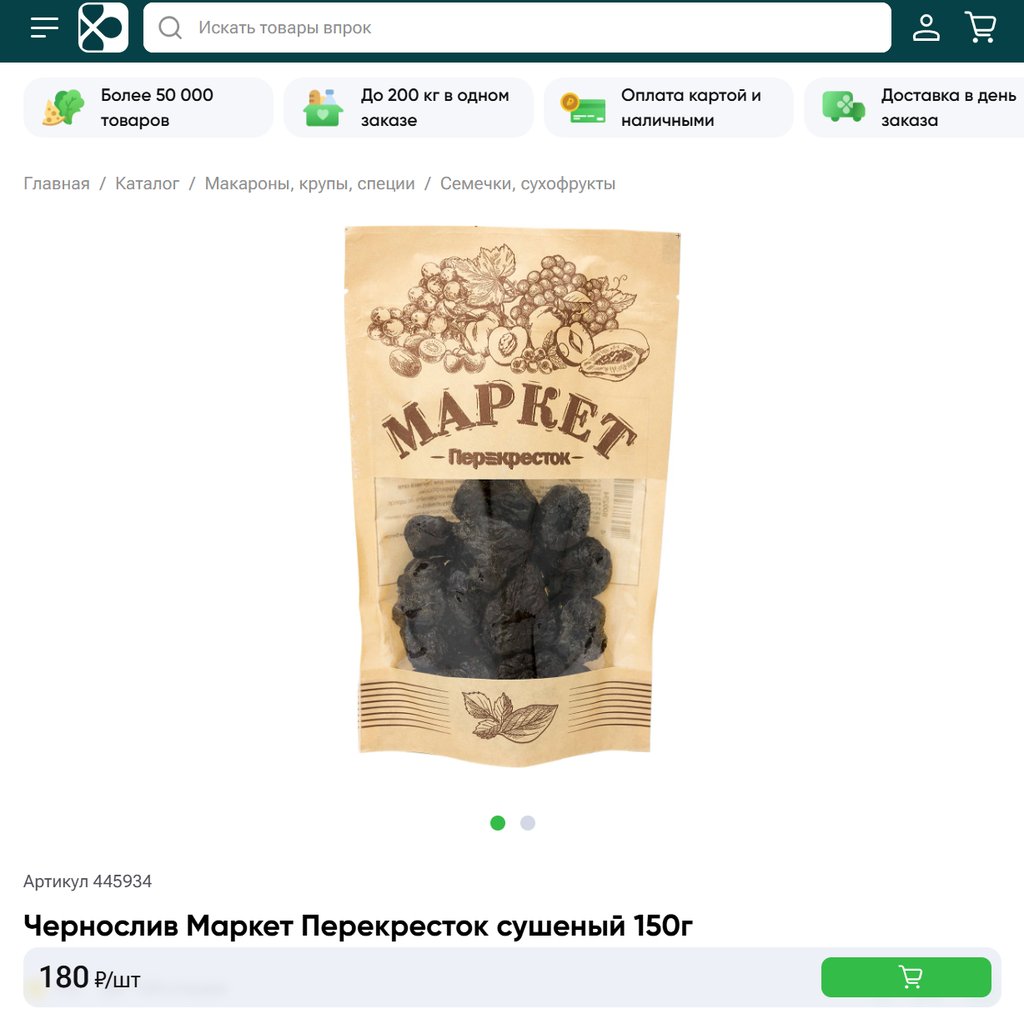Viewport: 1024px width, 1014px height.
Task: Click the payment card icon
Action: click(x=583, y=108)
